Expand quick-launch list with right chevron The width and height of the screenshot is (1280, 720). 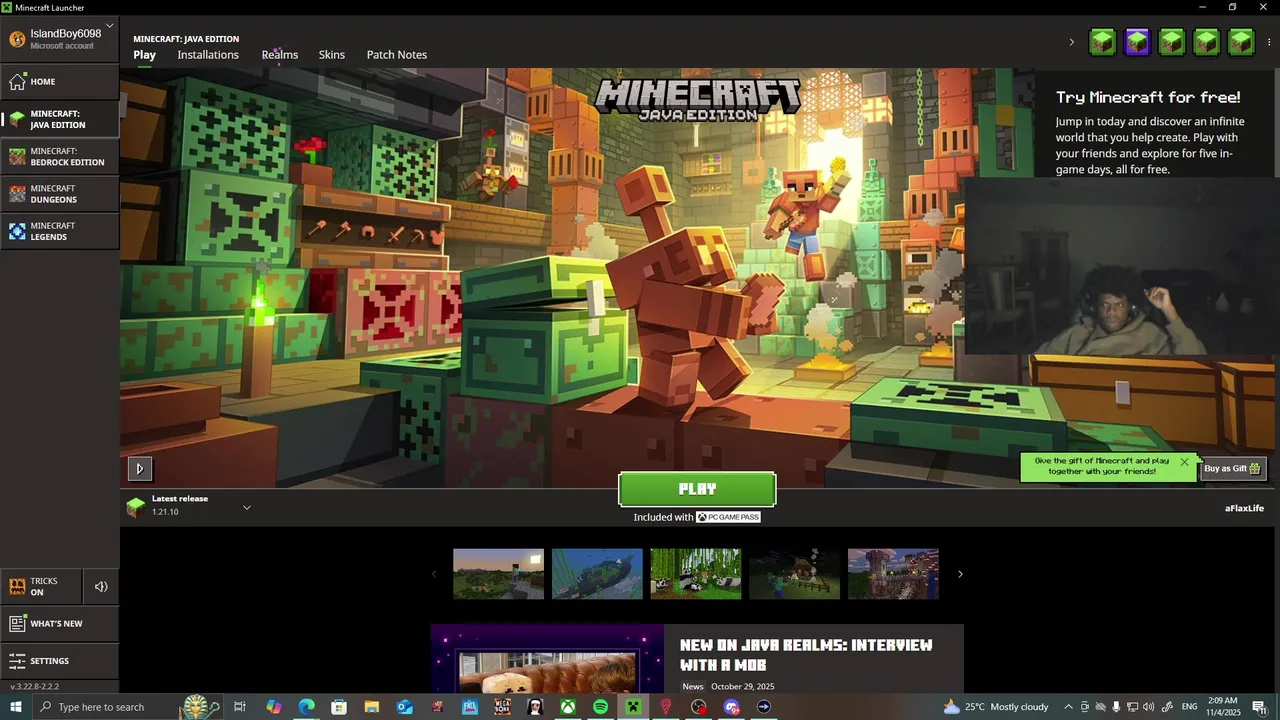(1072, 42)
